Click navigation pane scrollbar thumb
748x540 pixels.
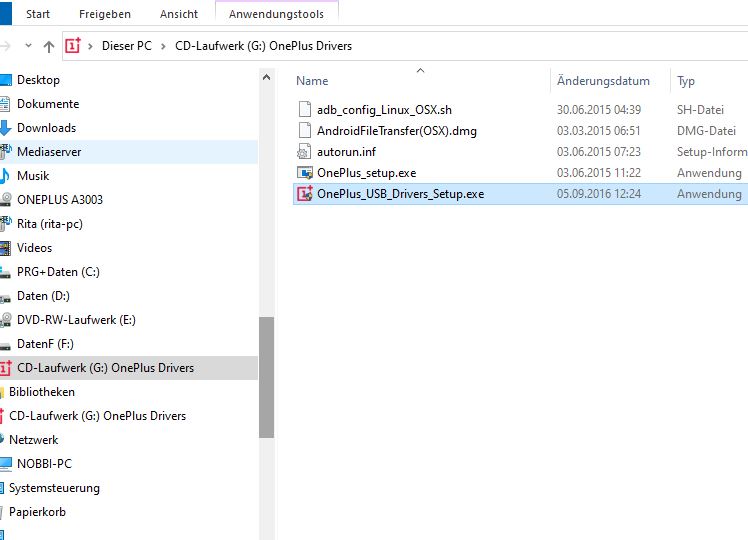tap(267, 377)
